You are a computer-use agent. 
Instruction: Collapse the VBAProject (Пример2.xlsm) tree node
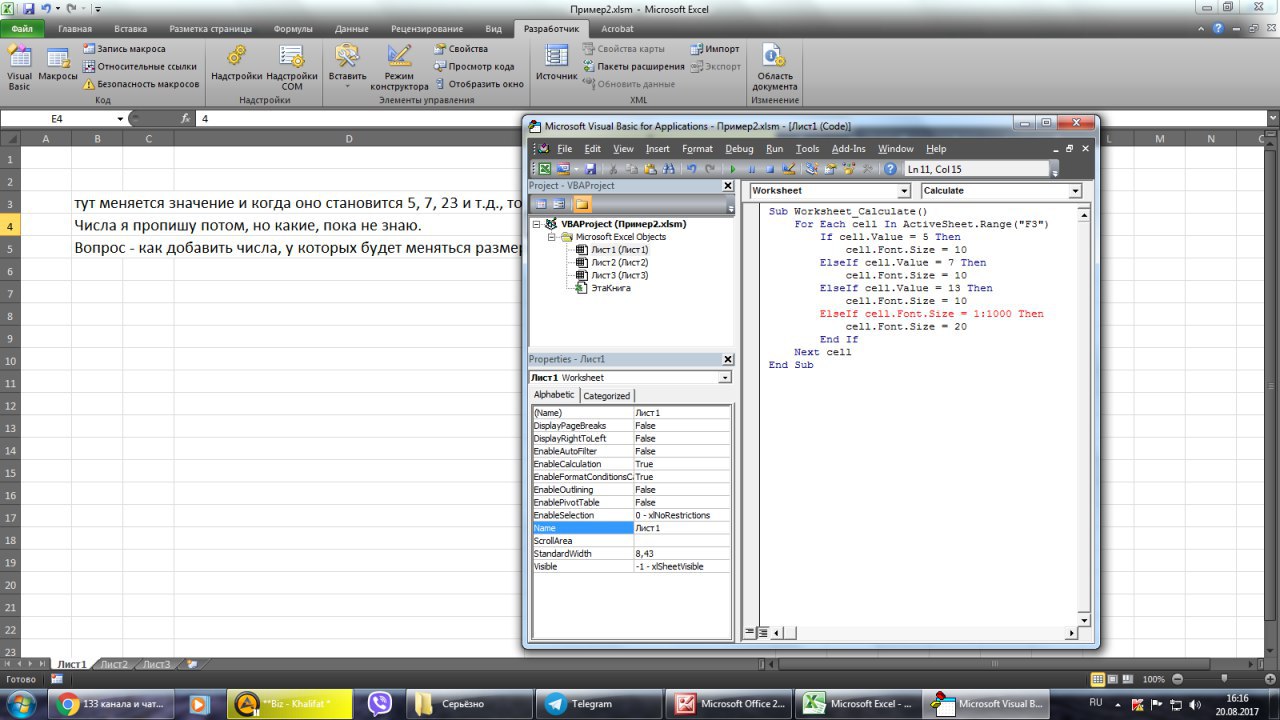click(x=538, y=225)
